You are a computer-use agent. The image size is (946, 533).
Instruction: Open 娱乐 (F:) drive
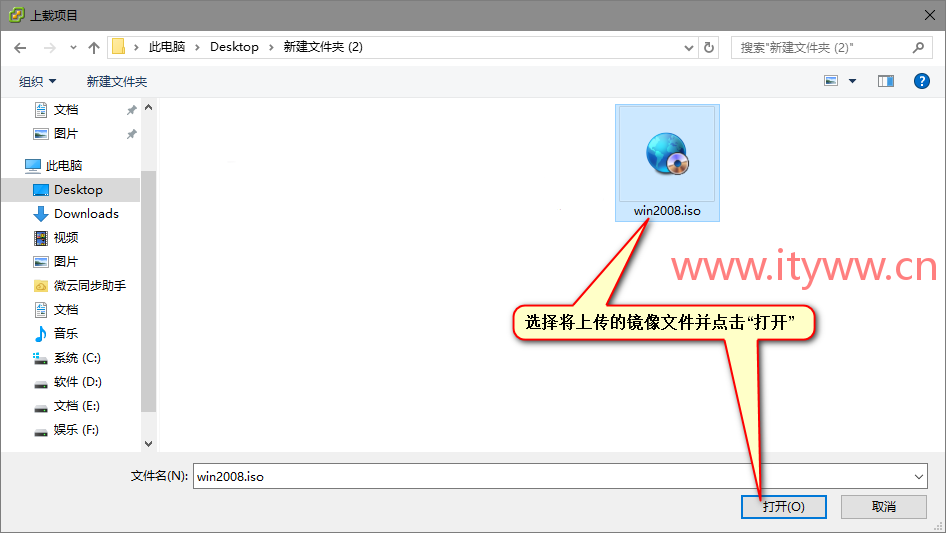76,430
